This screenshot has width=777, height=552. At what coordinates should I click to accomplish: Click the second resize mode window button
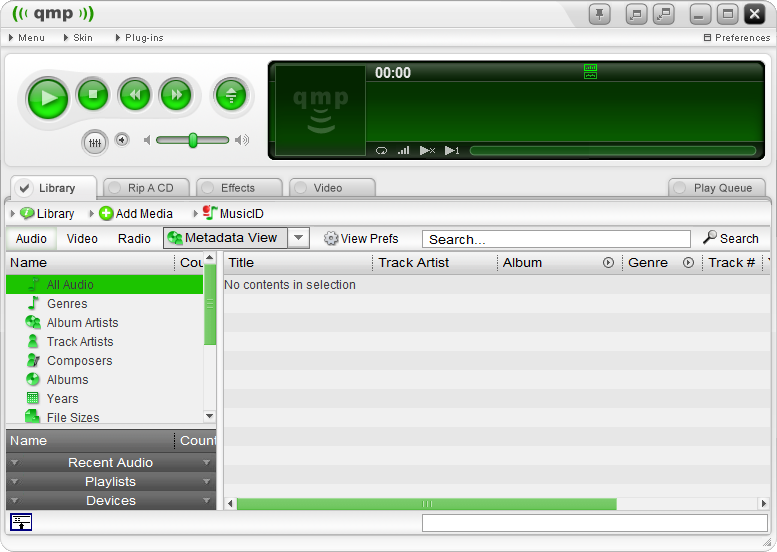tap(664, 14)
